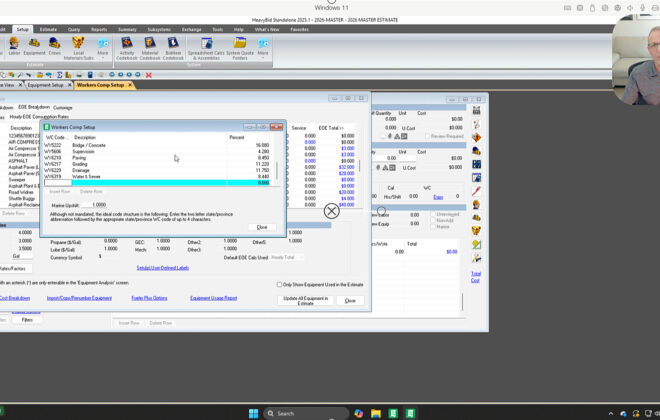Open the Estimate ribbon tab
The image size is (660, 420).
47,30
